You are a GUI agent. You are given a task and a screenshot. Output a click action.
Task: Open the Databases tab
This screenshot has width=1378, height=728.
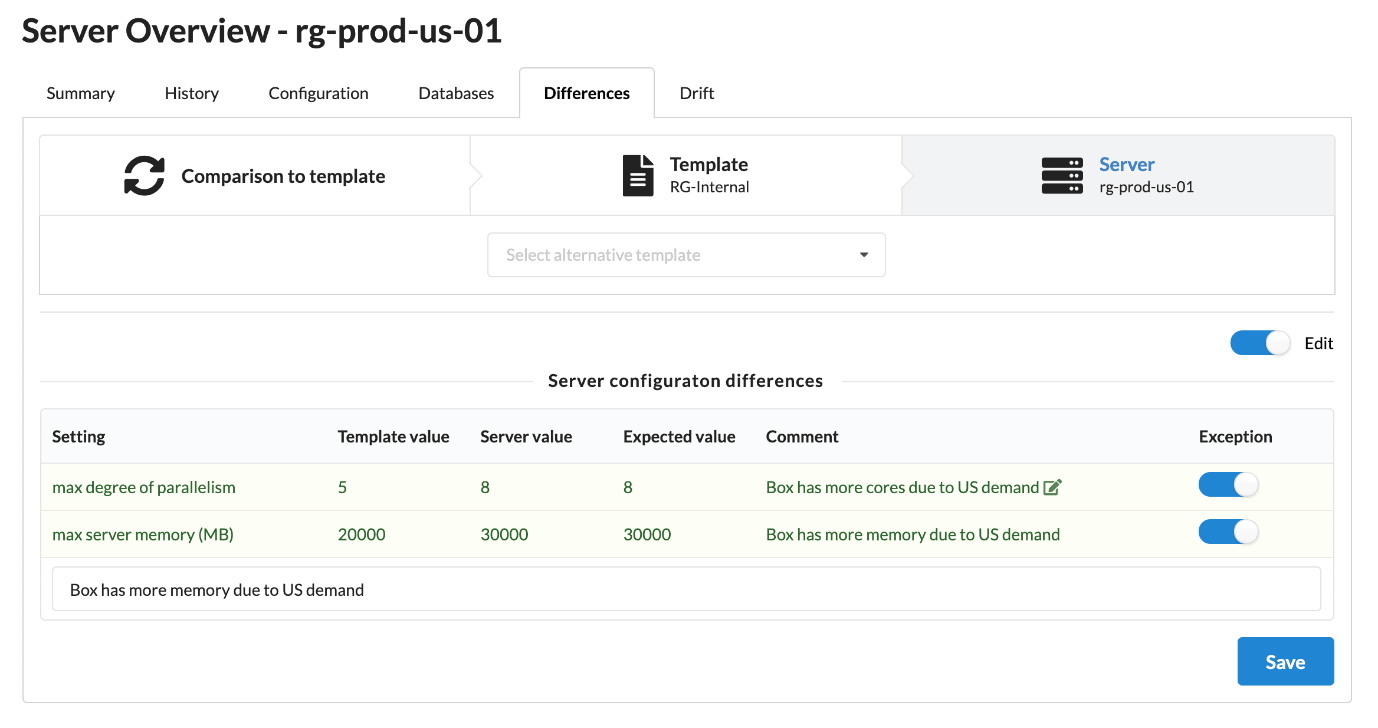(456, 93)
